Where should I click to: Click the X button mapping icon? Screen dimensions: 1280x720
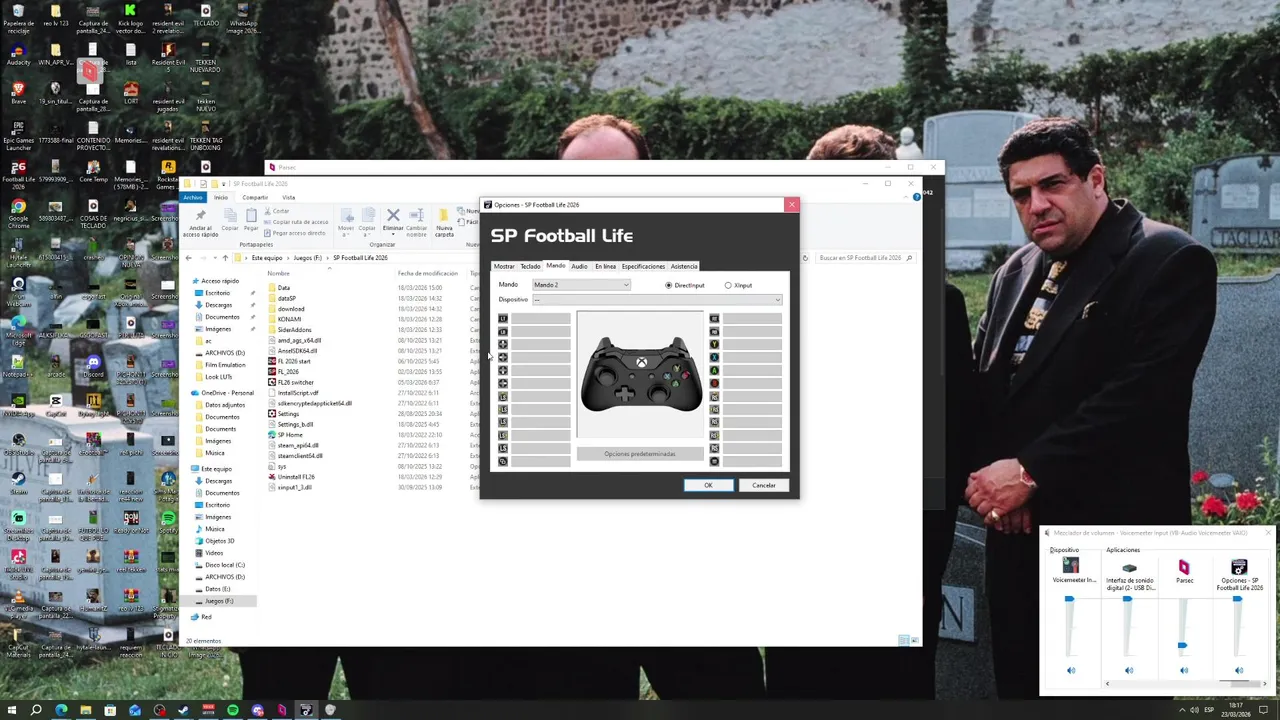point(715,357)
